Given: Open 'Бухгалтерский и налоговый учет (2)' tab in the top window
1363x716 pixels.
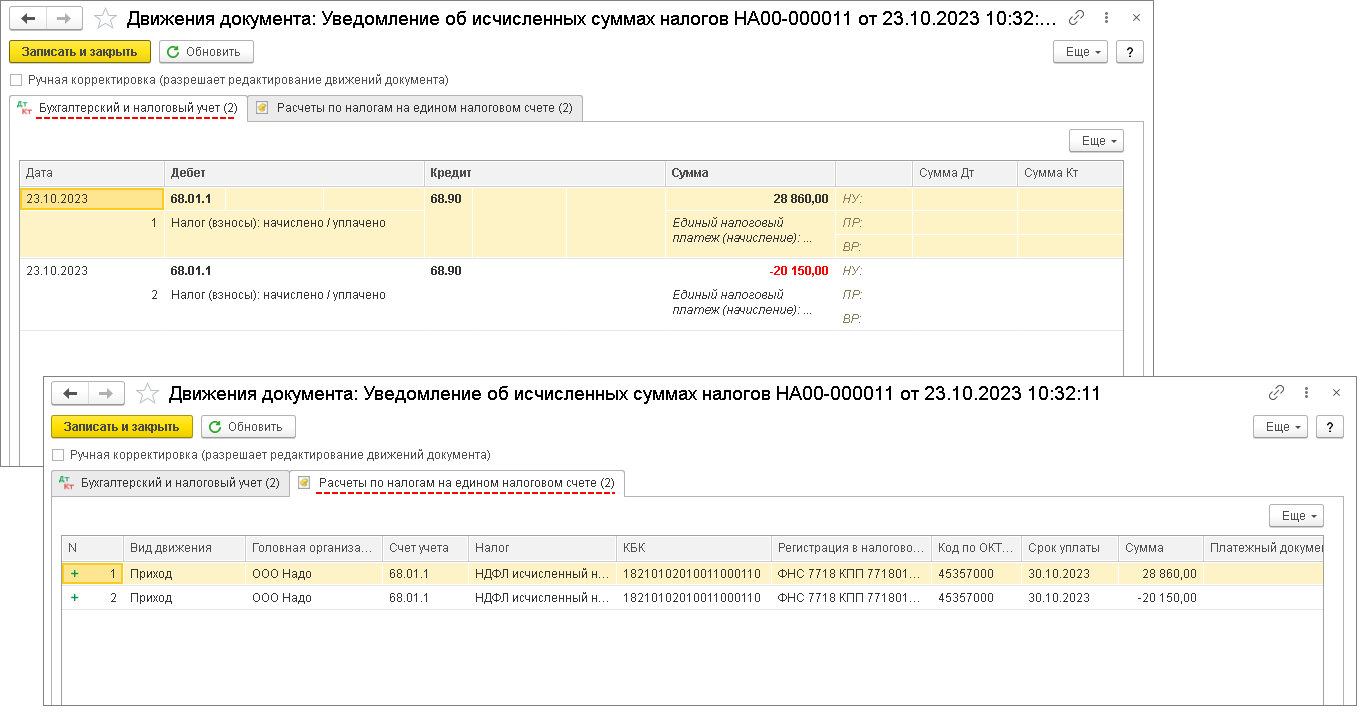Looking at the screenshot, I should pyautogui.click(x=127, y=108).
